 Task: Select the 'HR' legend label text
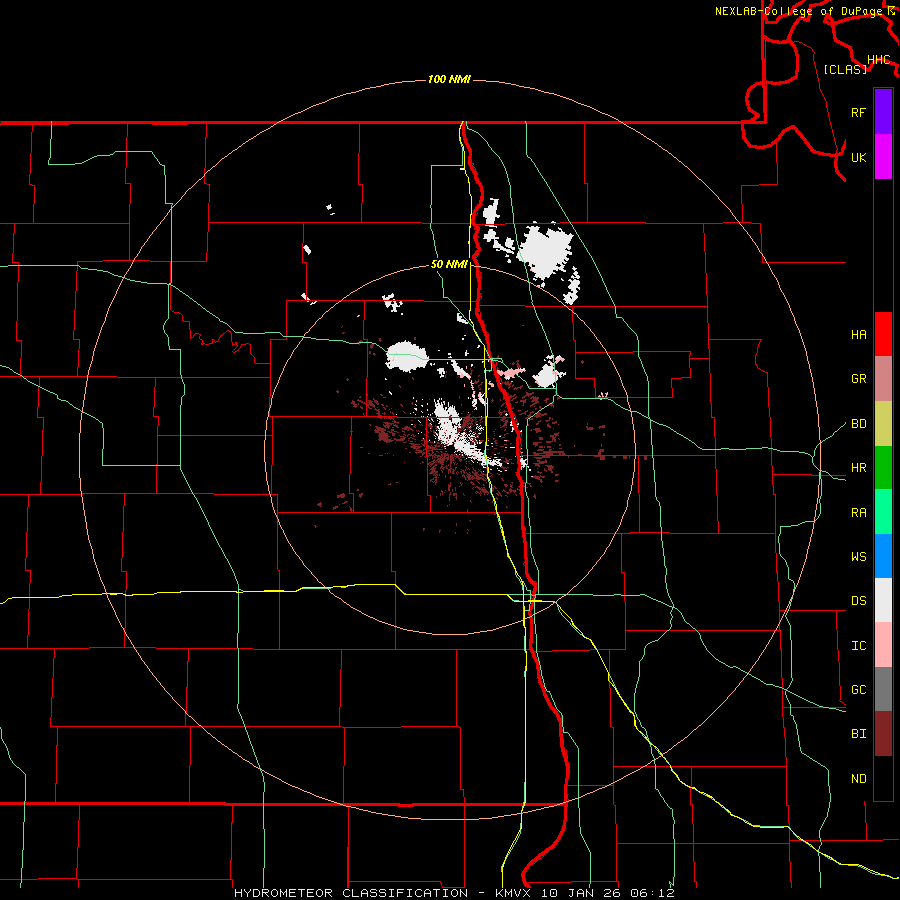tap(858, 468)
